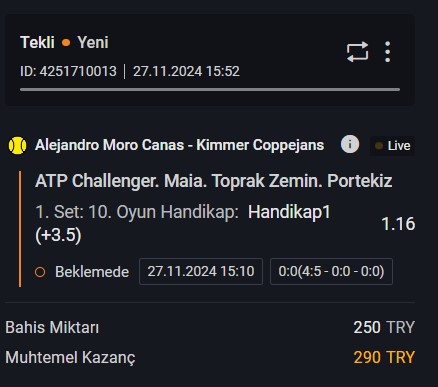Click the Handikap1 (+3.5) selection text
The image size is (438, 387).
(x=183, y=223)
